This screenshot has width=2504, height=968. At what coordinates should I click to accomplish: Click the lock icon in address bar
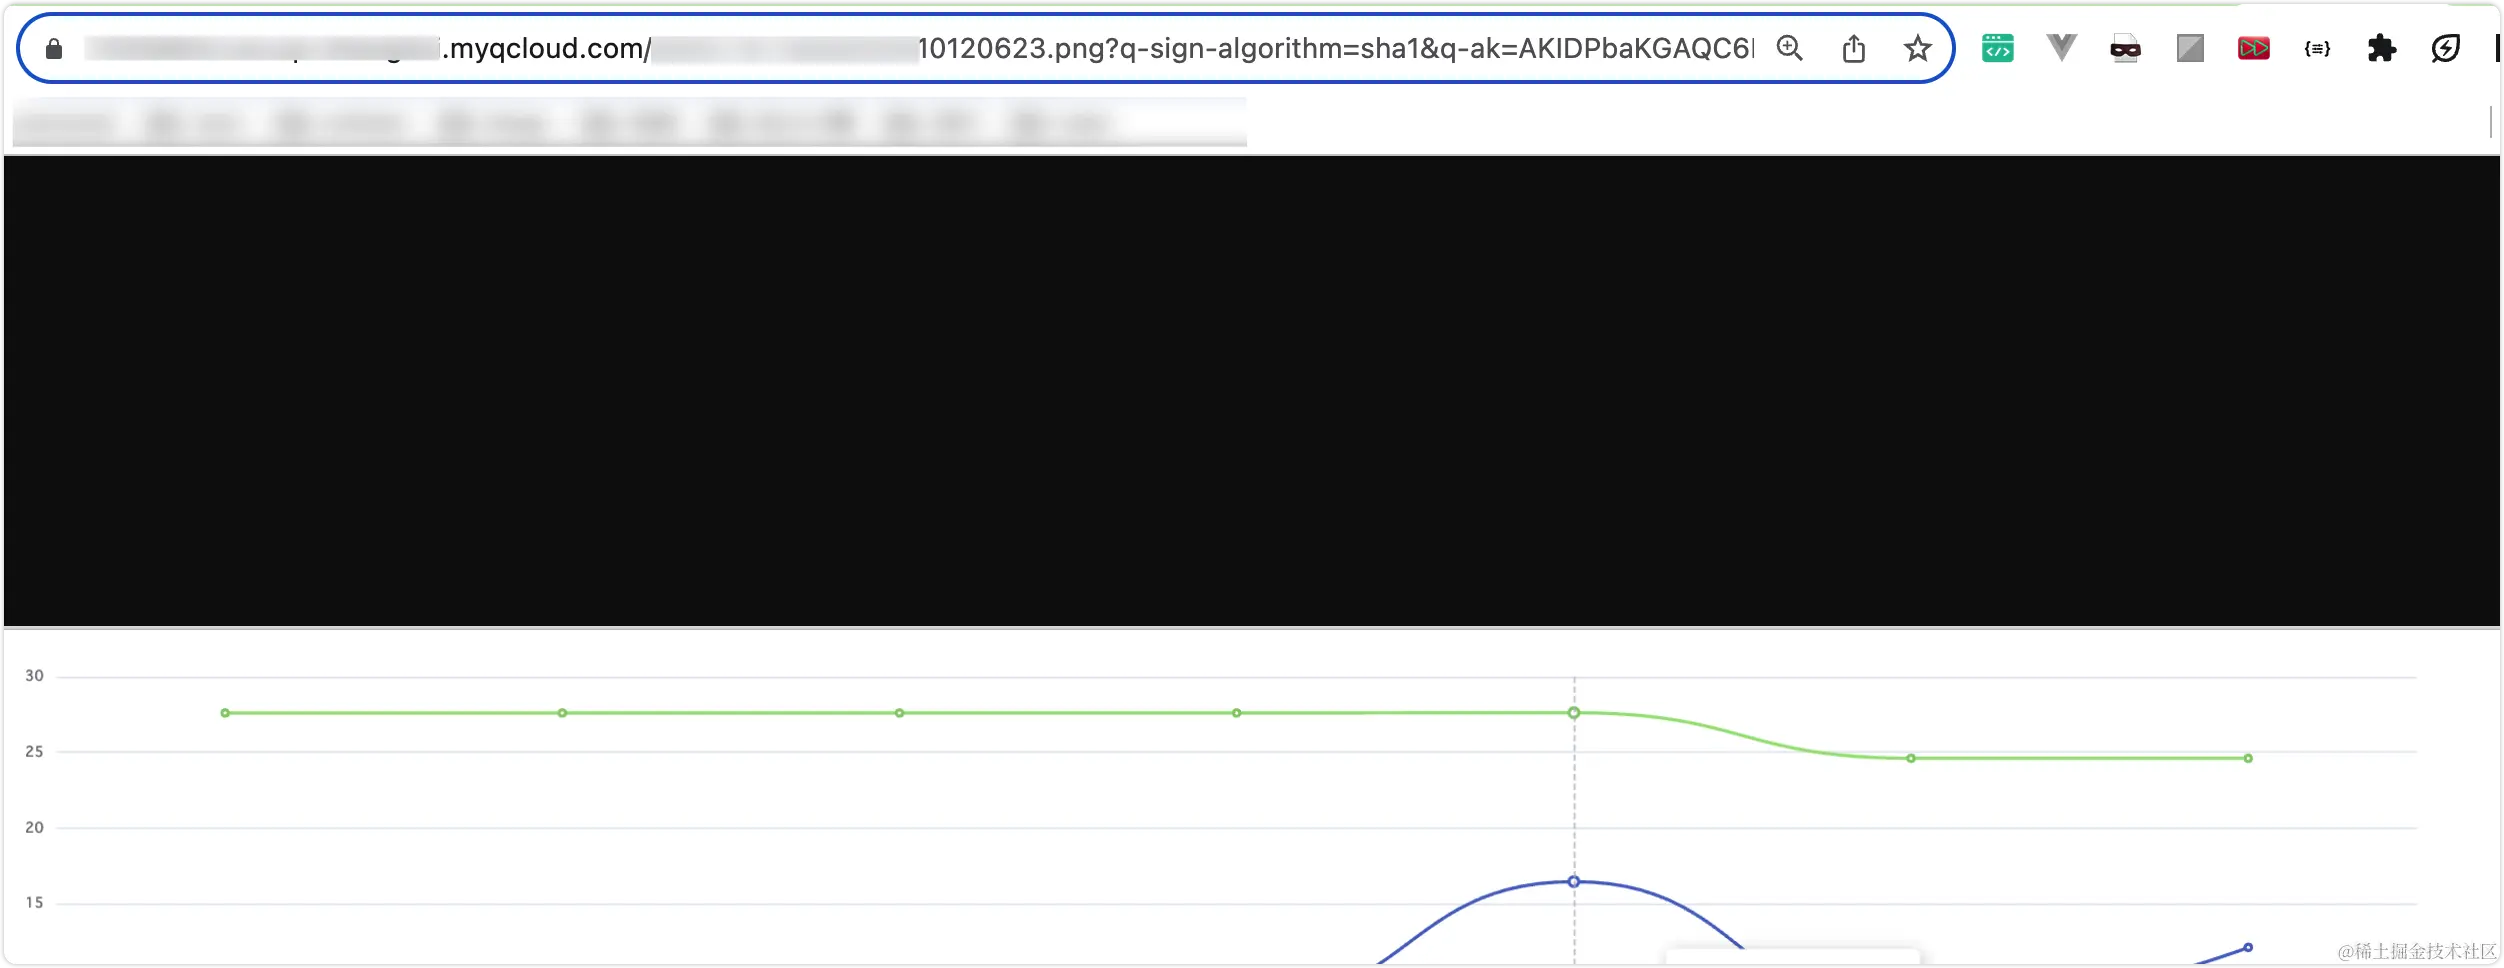point(54,48)
